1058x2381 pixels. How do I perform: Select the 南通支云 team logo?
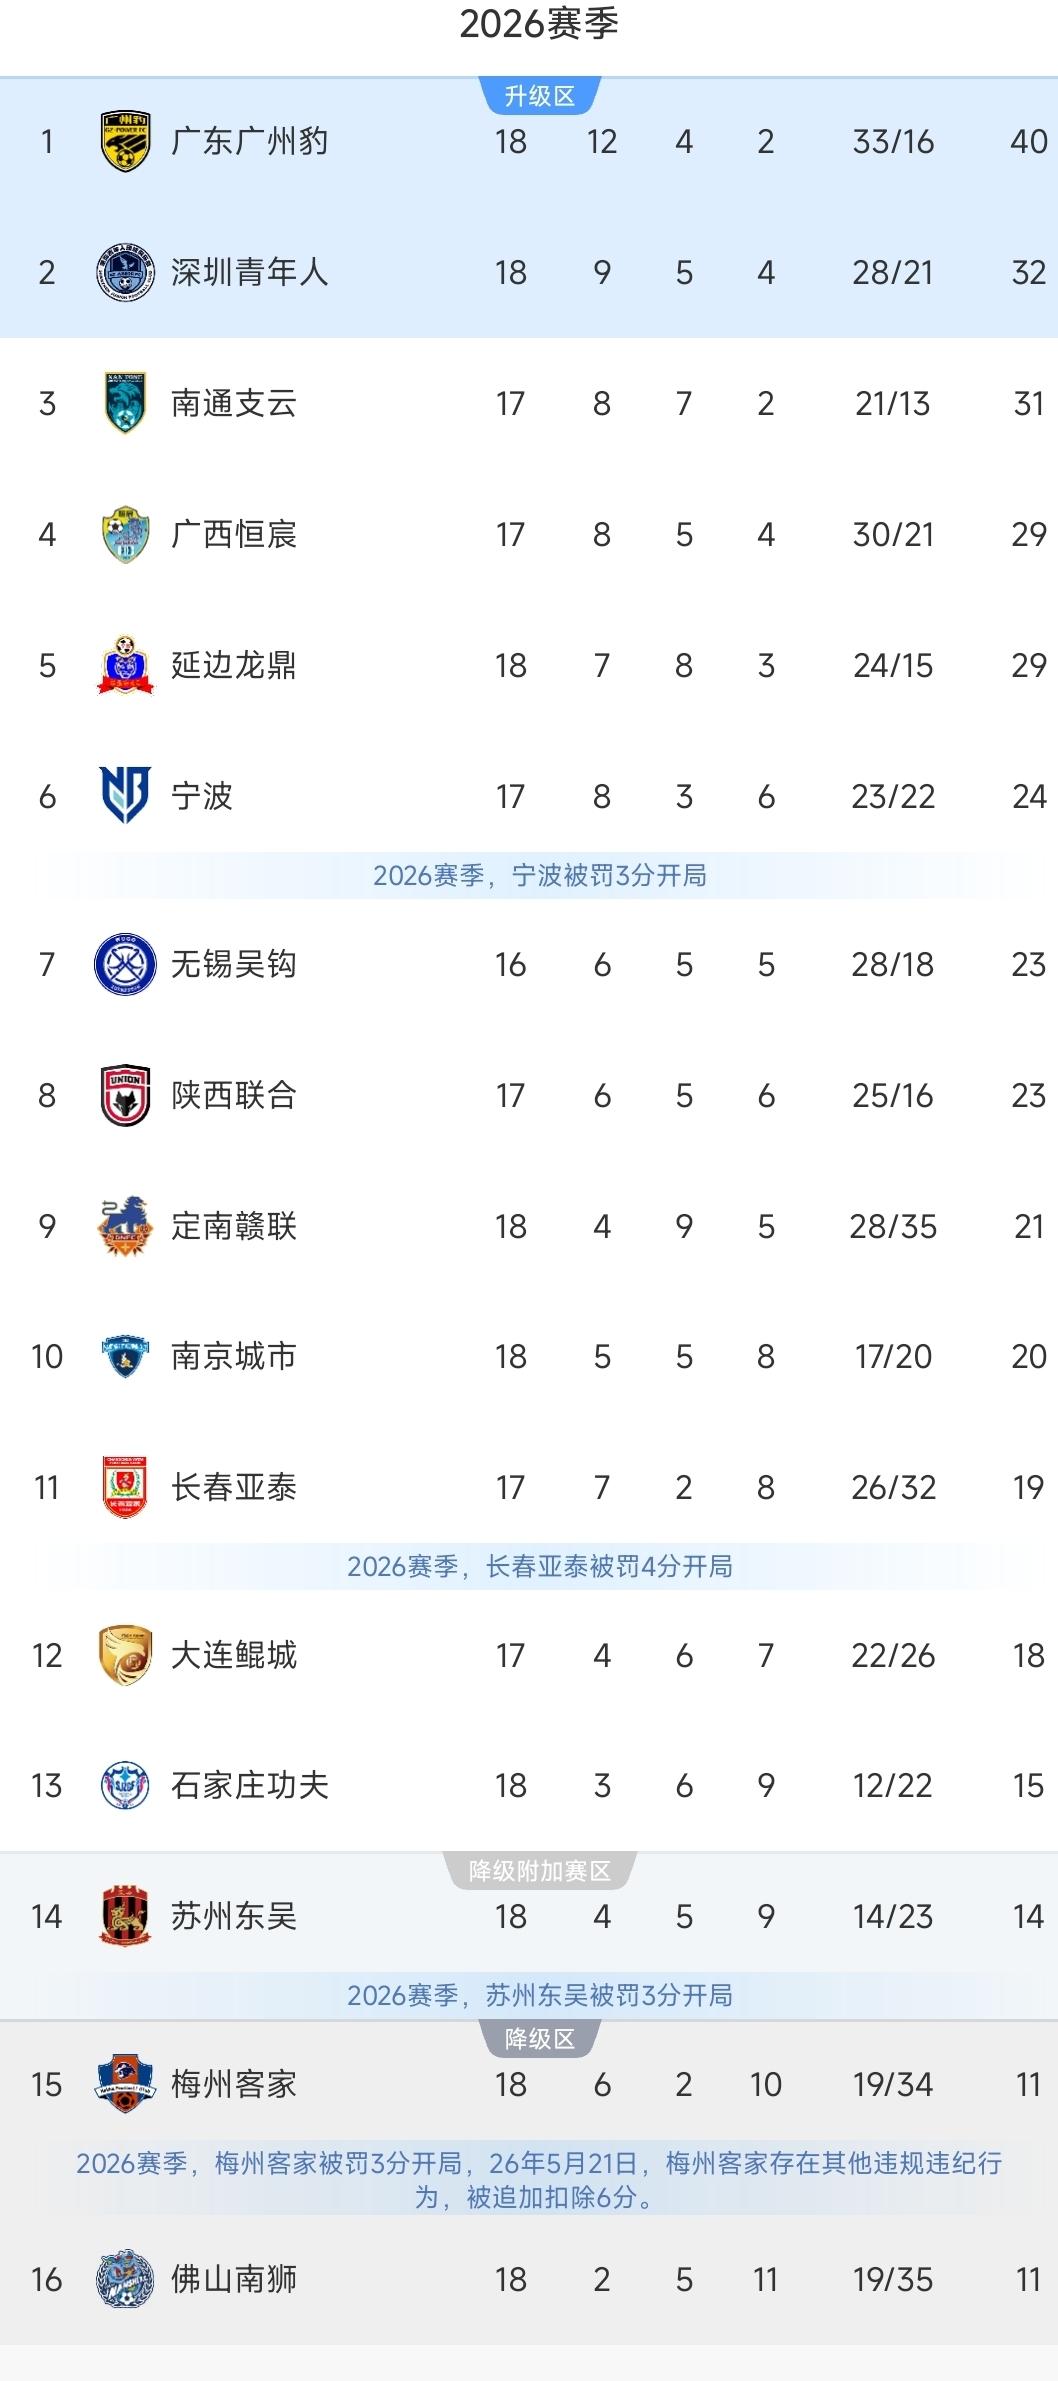click(x=125, y=403)
